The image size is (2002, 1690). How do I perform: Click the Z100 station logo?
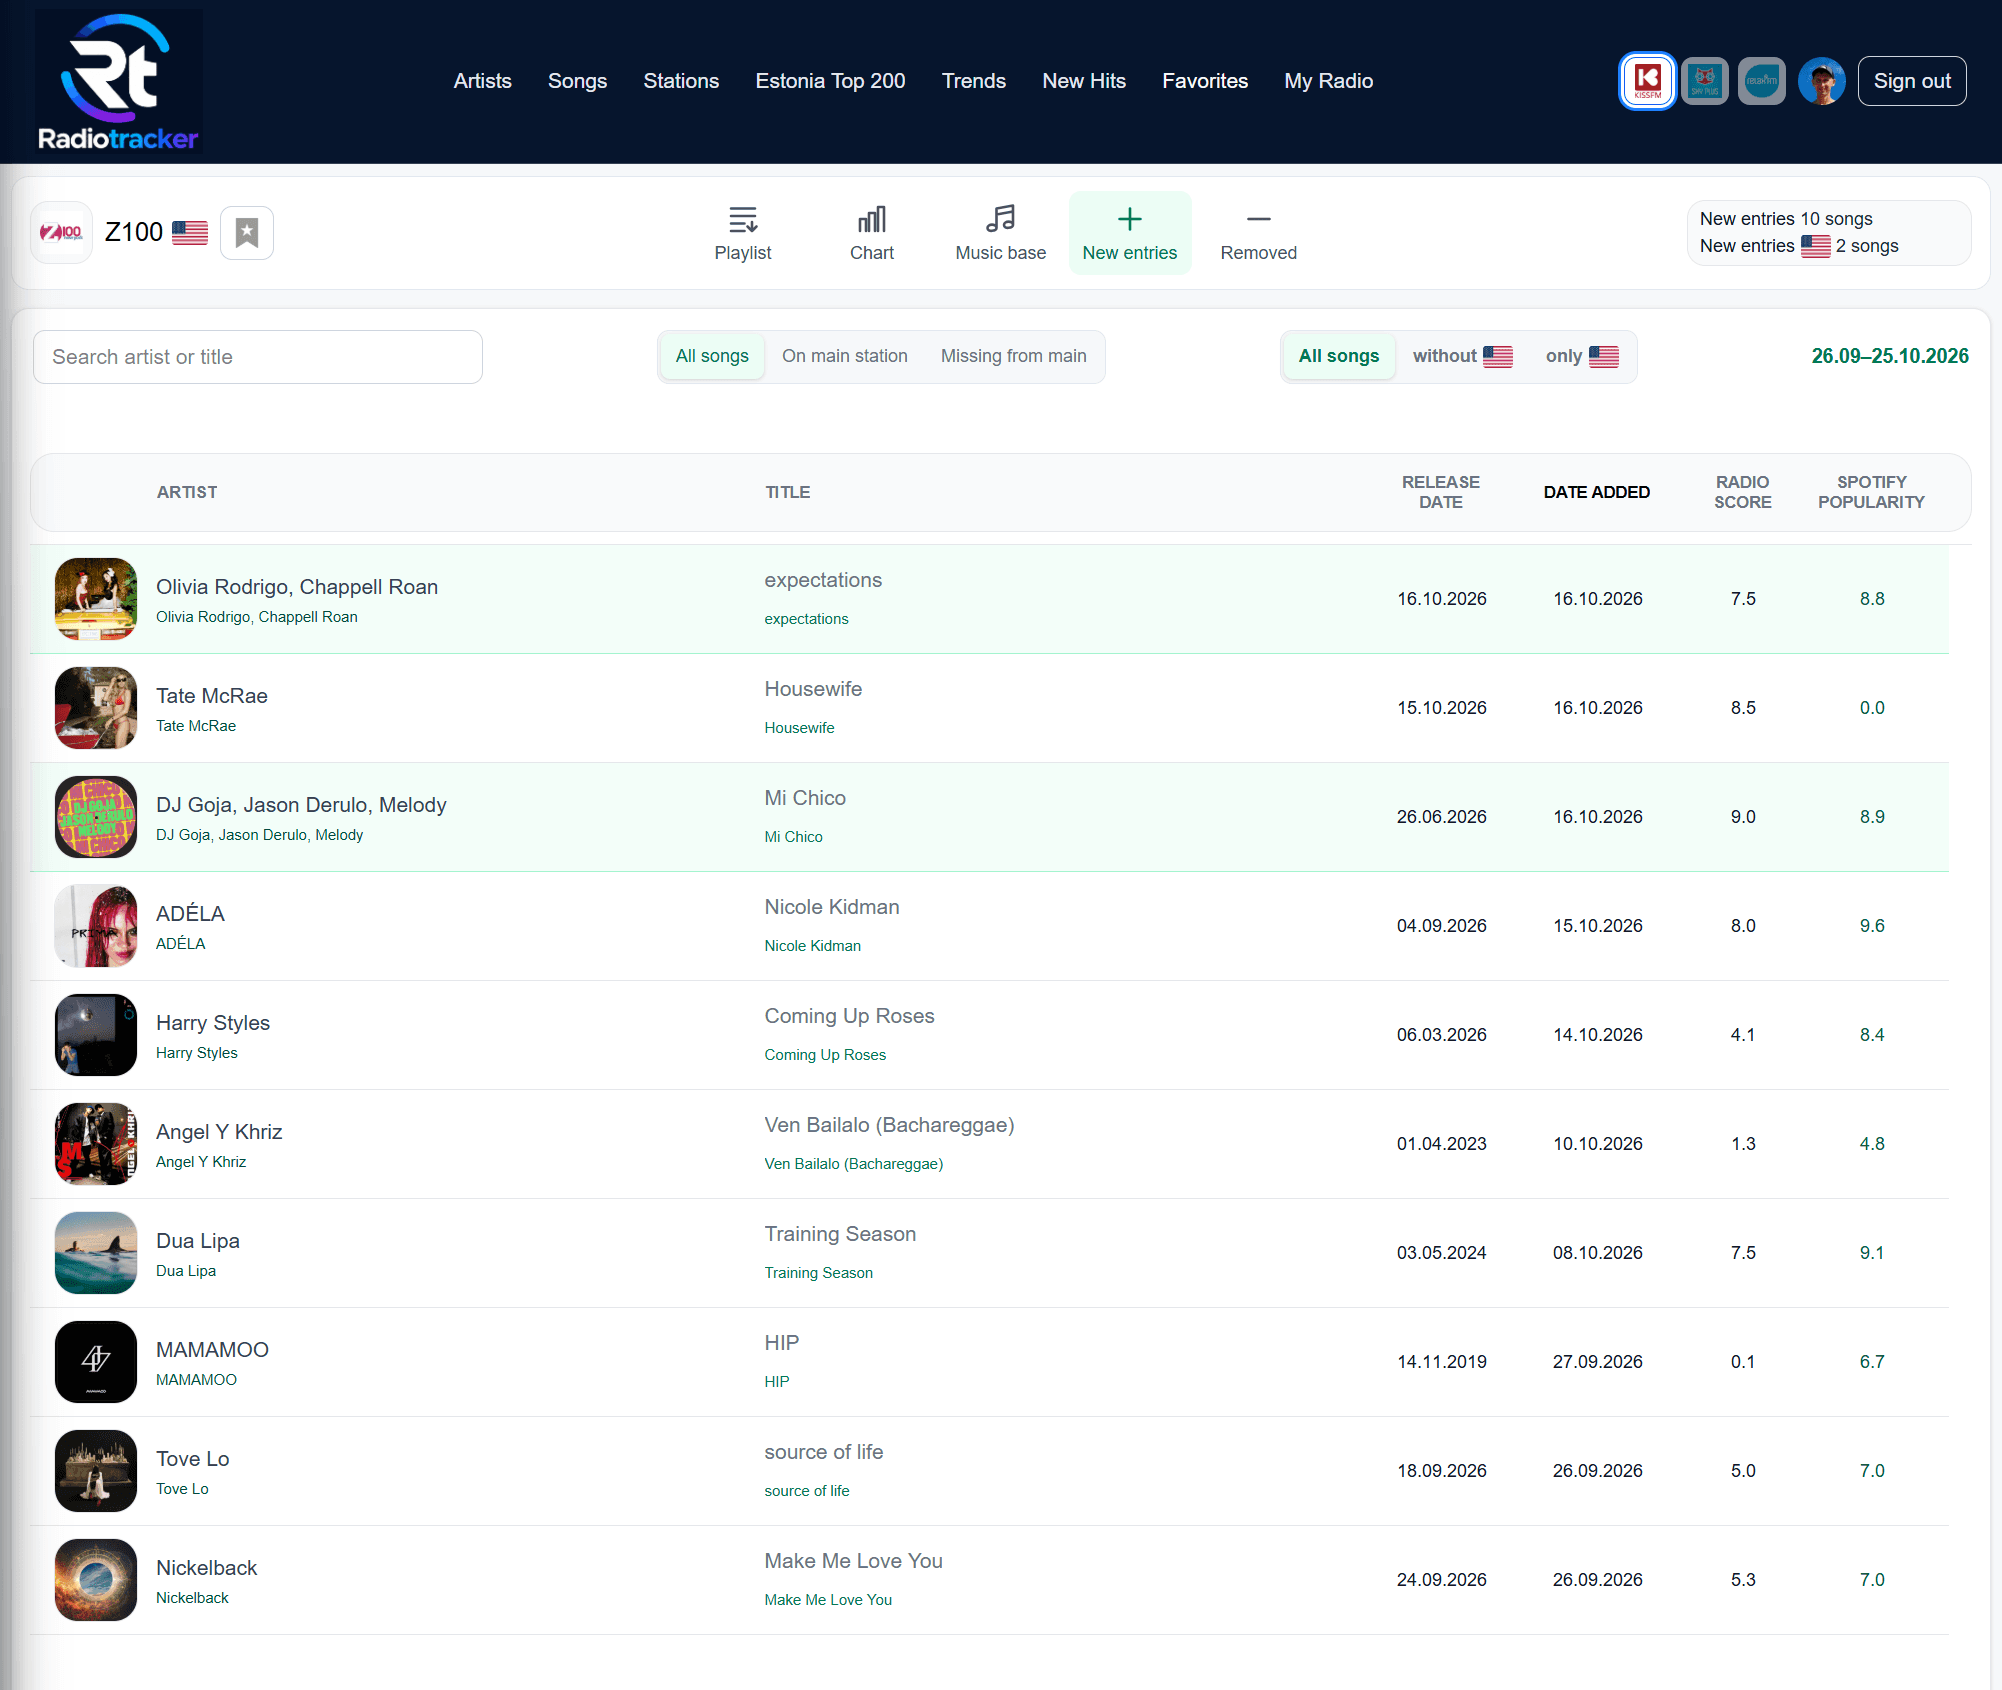click(x=61, y=232)
